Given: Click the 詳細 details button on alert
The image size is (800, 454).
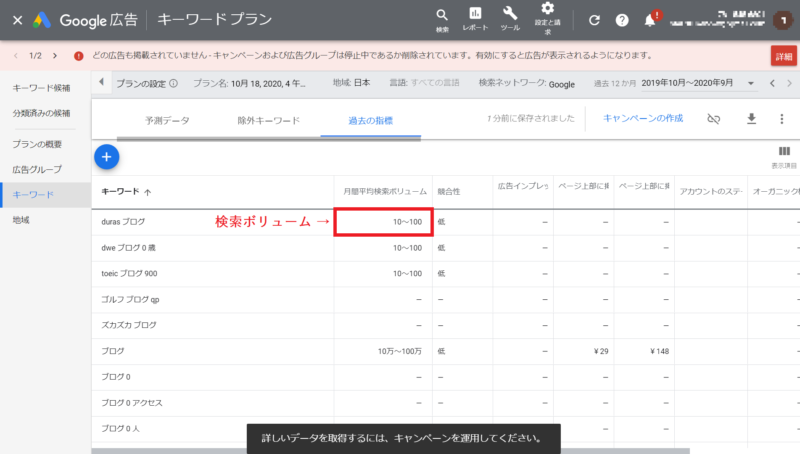Looking at the screenshot, I should [784, 56].
